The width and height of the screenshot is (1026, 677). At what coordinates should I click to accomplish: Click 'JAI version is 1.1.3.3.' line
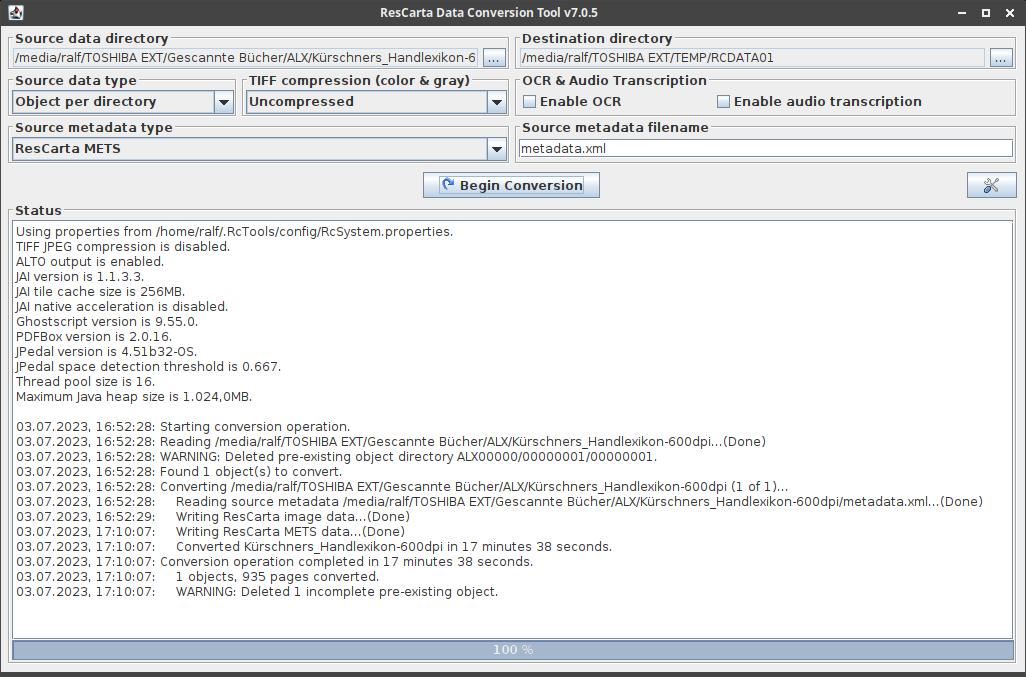(79, 276)
